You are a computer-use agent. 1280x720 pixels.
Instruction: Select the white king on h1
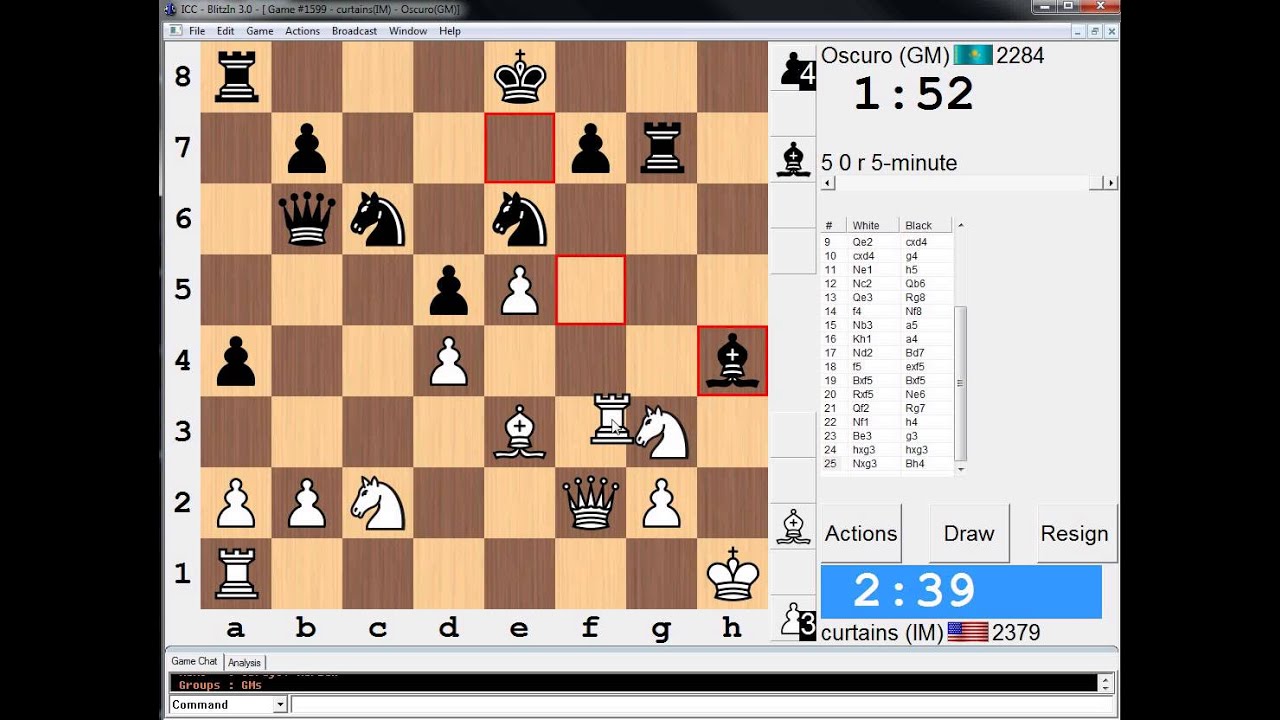[x=733, y=574]
